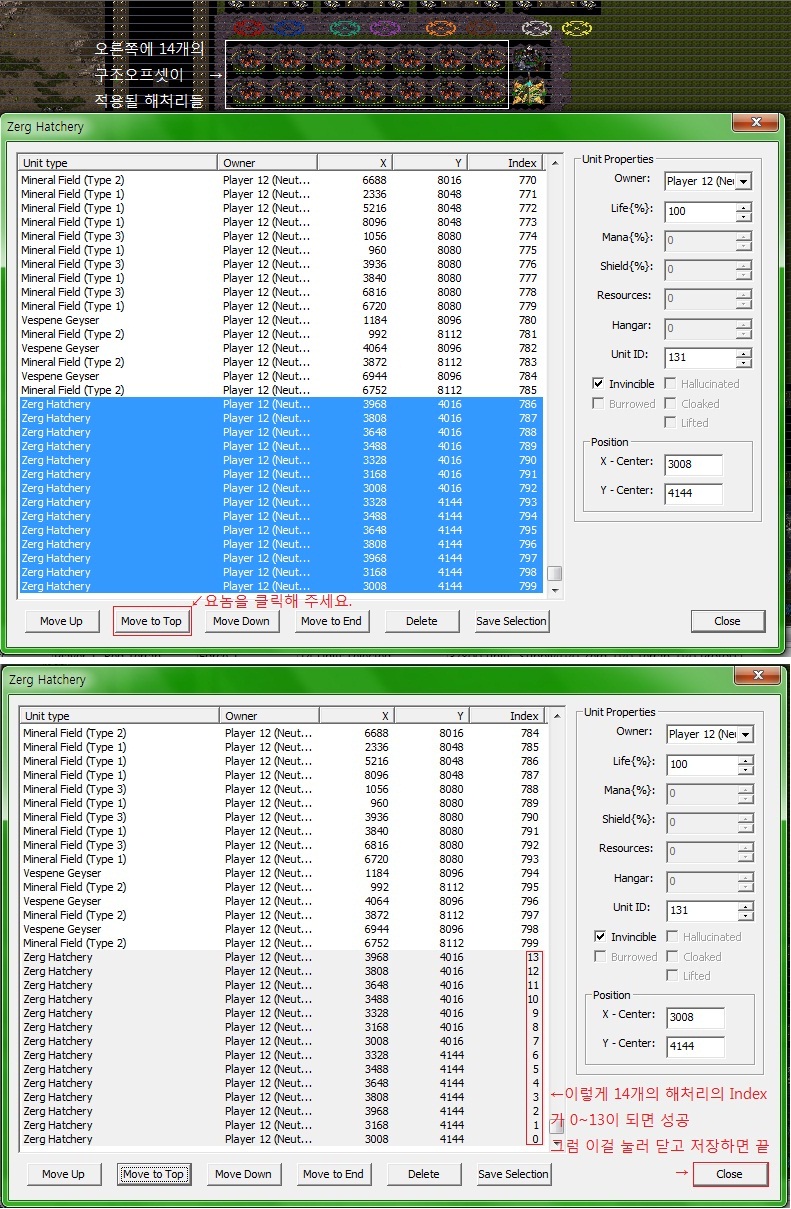Image resolution: width=791 pixels, height=1209 pixels.
Task: Click Move Down in lower dialog
Action: (x=243, y=1174)
